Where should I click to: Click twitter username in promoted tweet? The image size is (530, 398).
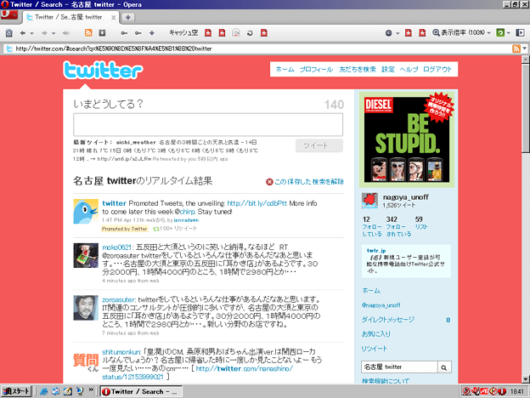(114, 203)
